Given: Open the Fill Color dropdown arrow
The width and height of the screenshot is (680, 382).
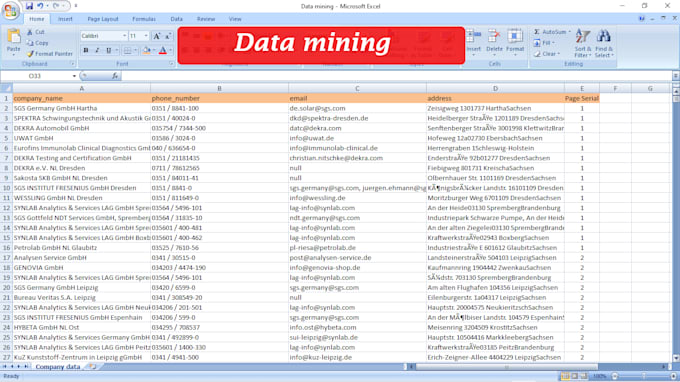Looking at the screenshot, I should point(154,51).
